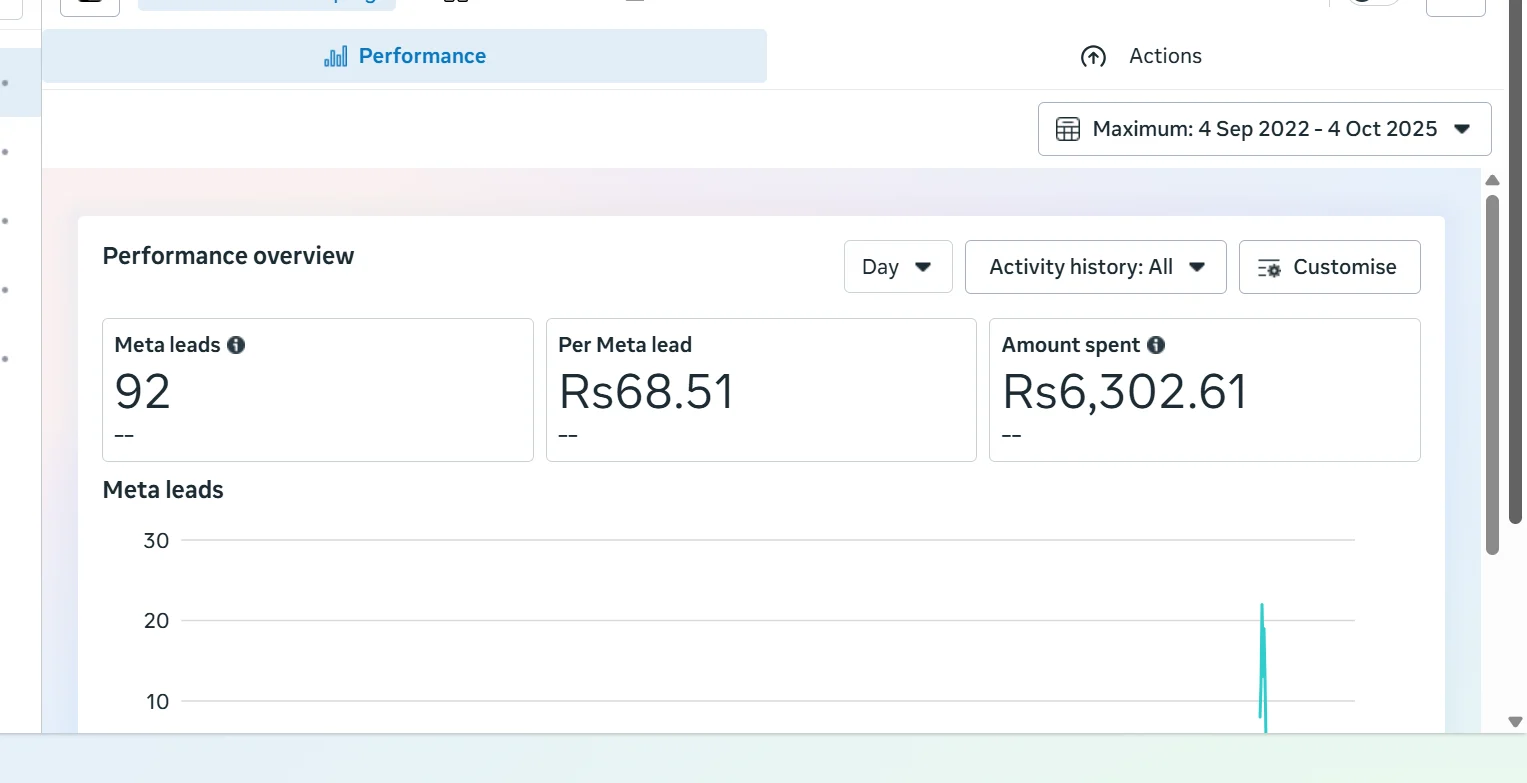The image size is (1527, 783).
Task: Click the calendar icon in the date range selector
Action: (x=1068, y=129)
